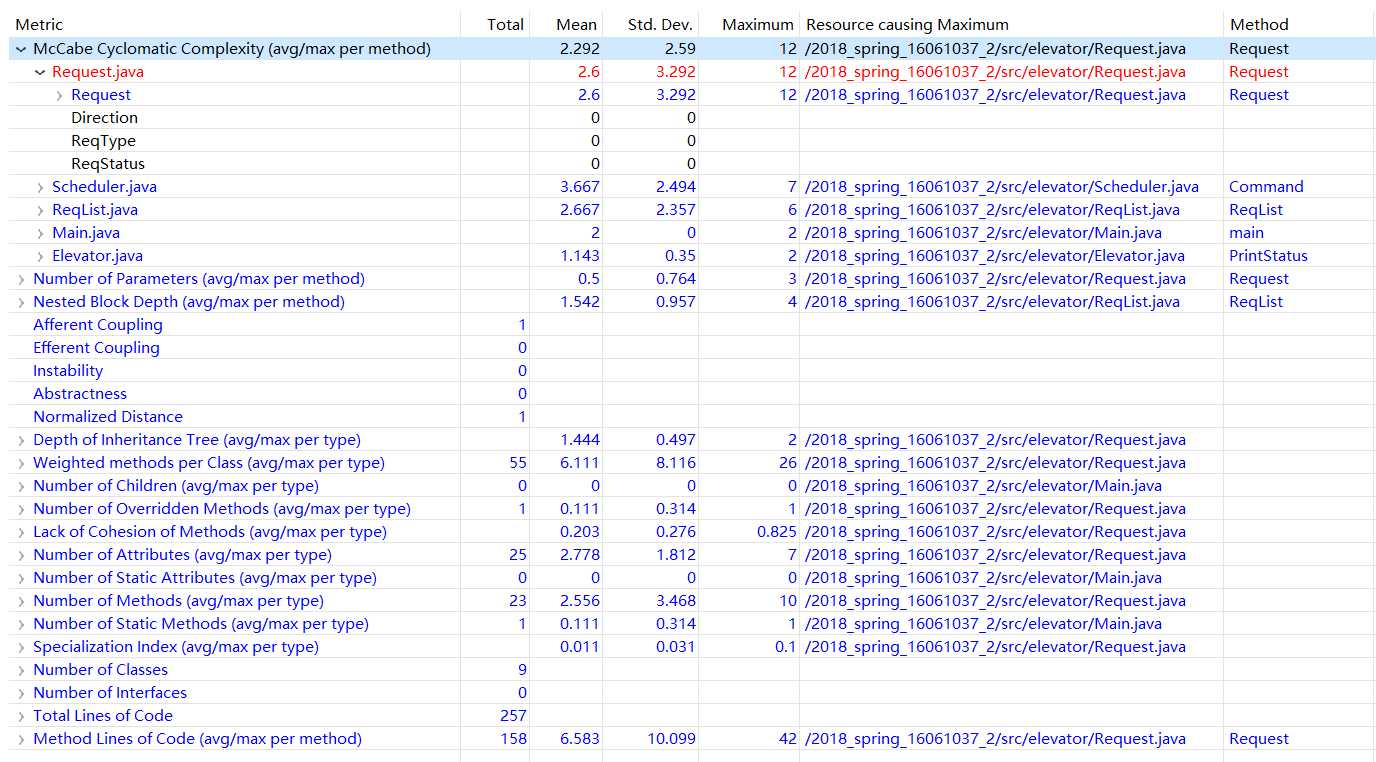Click Scheduler.java mean value 3.667

click(x=580, y=187)
